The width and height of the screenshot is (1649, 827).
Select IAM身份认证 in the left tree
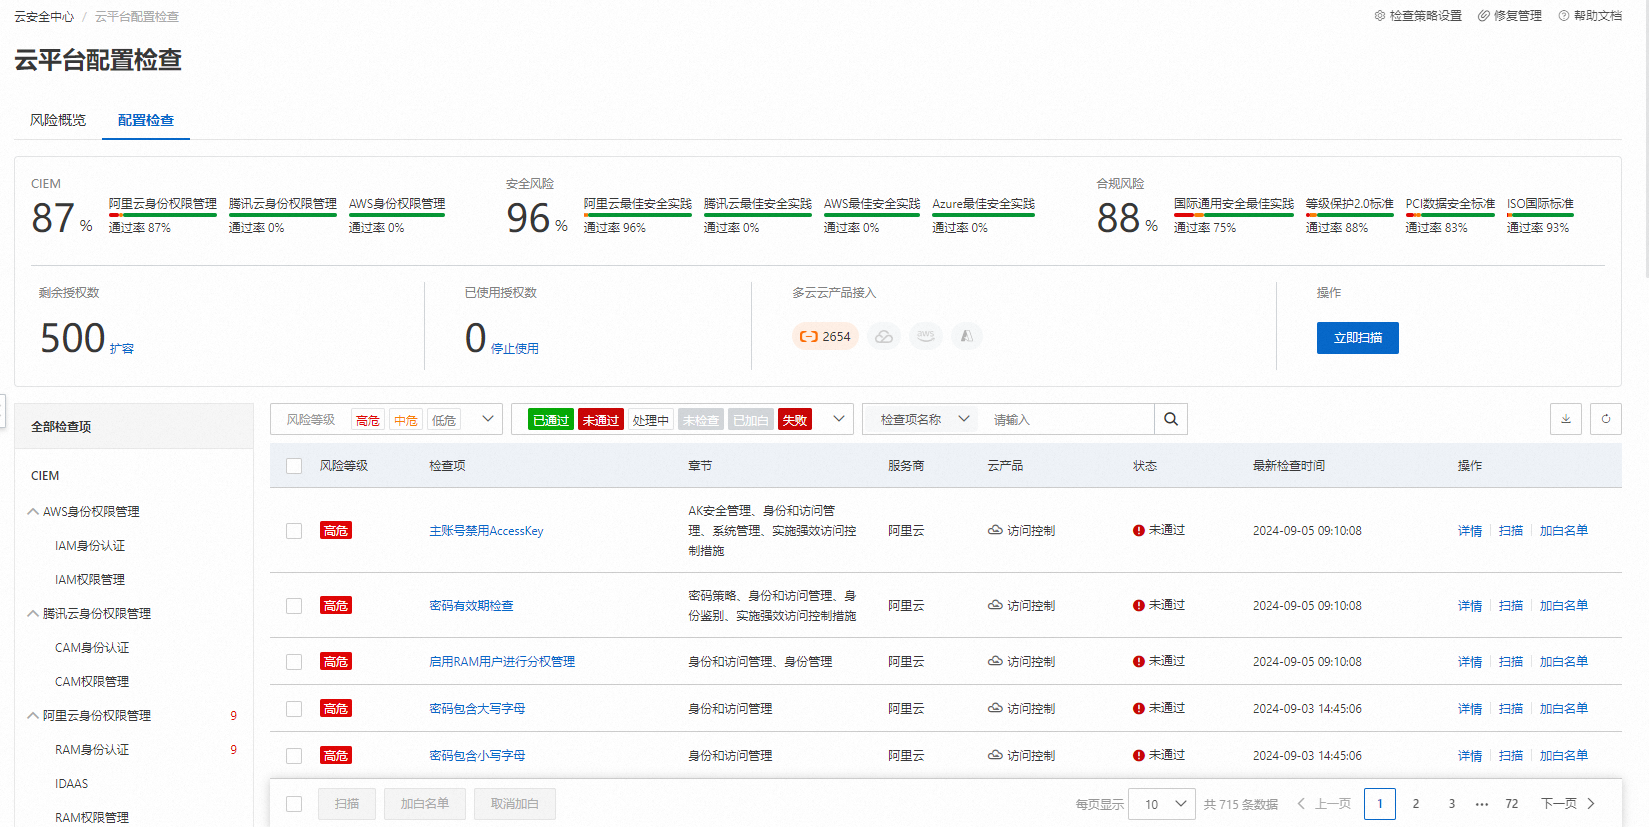[90, 546]
